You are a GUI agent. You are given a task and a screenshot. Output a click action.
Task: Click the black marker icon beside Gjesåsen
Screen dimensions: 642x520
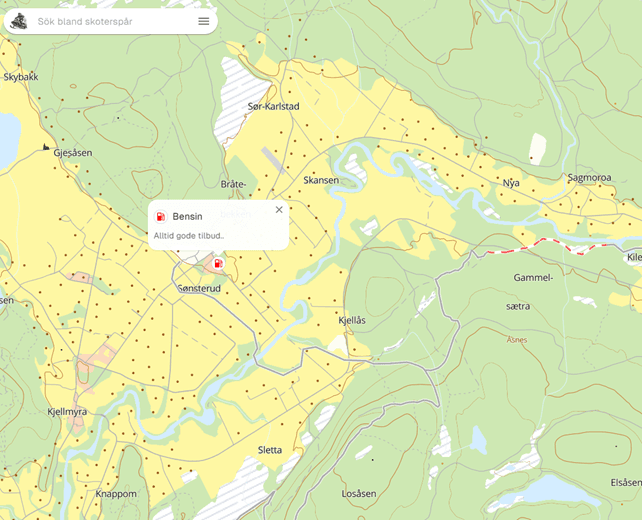(45, 148)
